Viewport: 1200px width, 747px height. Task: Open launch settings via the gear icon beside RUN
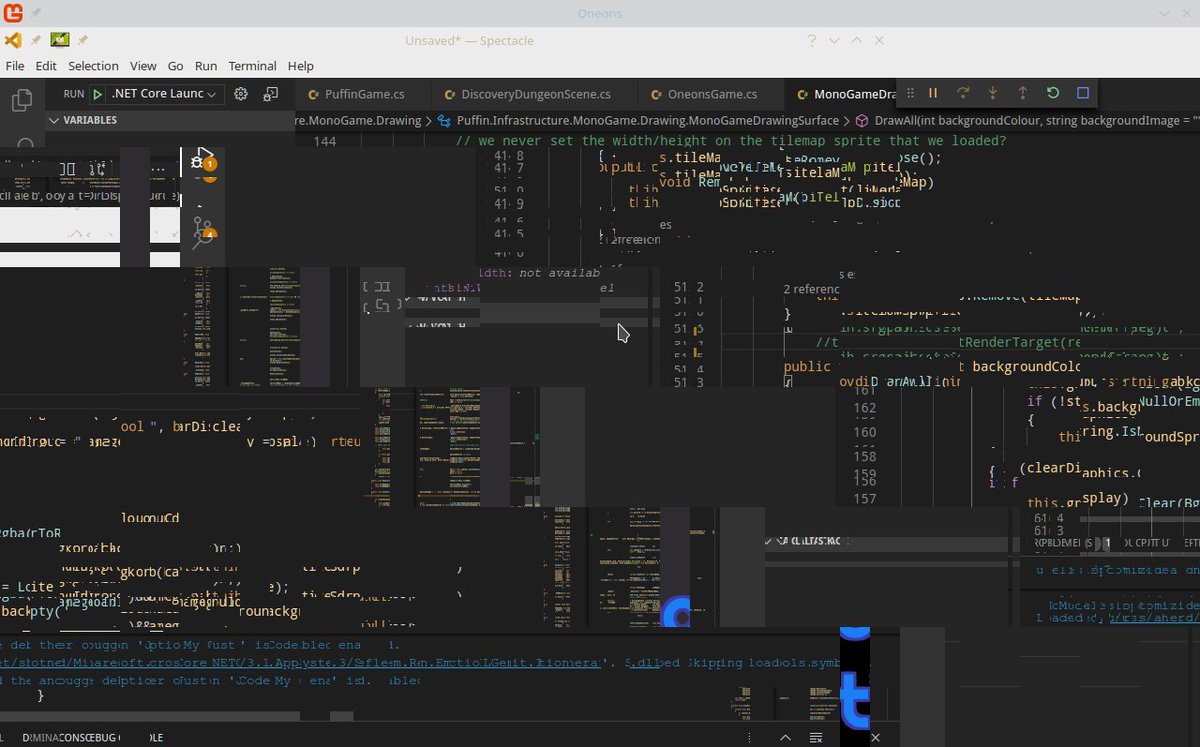(x=240, y=93)
